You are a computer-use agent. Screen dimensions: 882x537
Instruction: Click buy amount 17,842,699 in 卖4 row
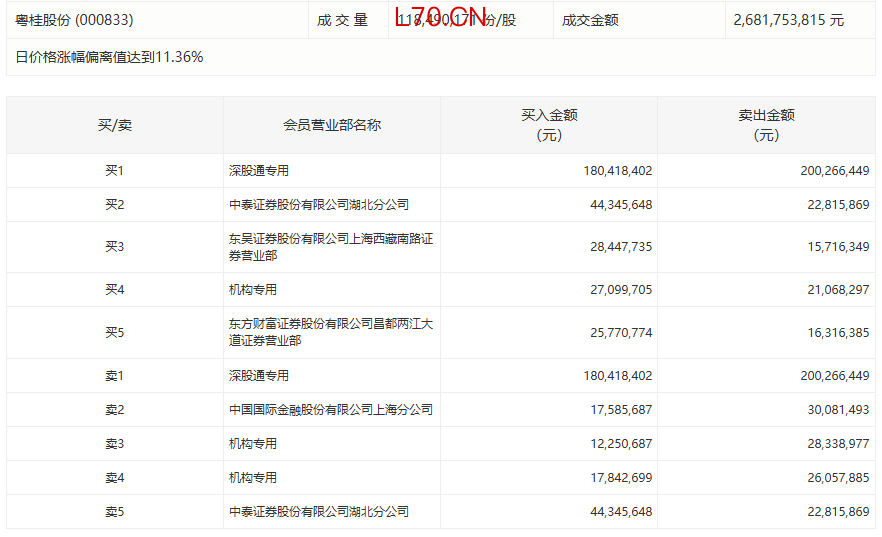tap(618, 478)
